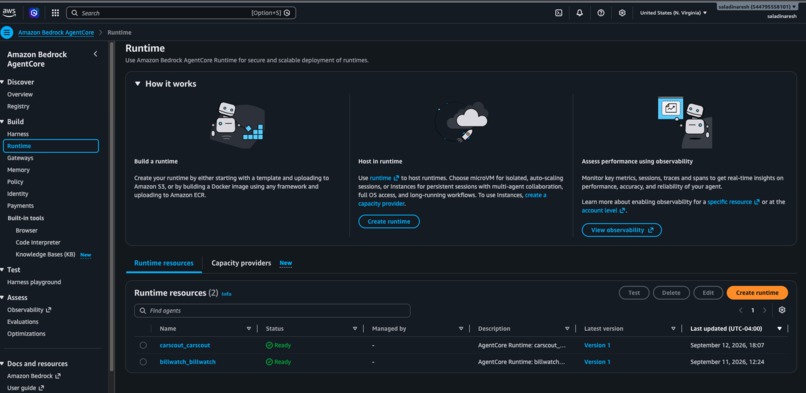Open Overview in sidebar
The image size is (806, 393).
20,95
